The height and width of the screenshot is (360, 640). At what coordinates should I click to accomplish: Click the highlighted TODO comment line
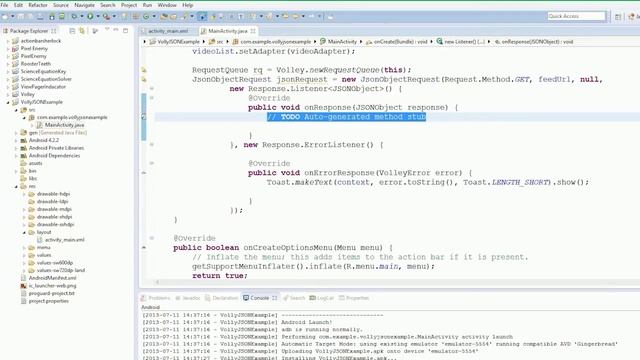point(346,117)
